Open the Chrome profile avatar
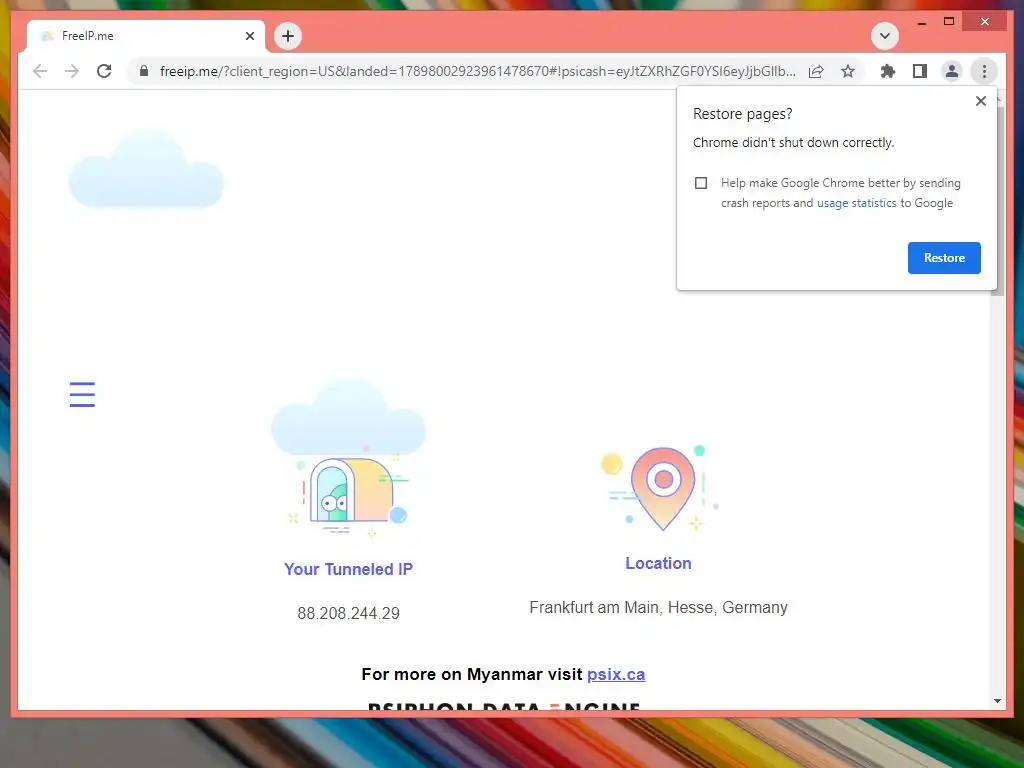The image size is (1024, 768). (952, 71)
